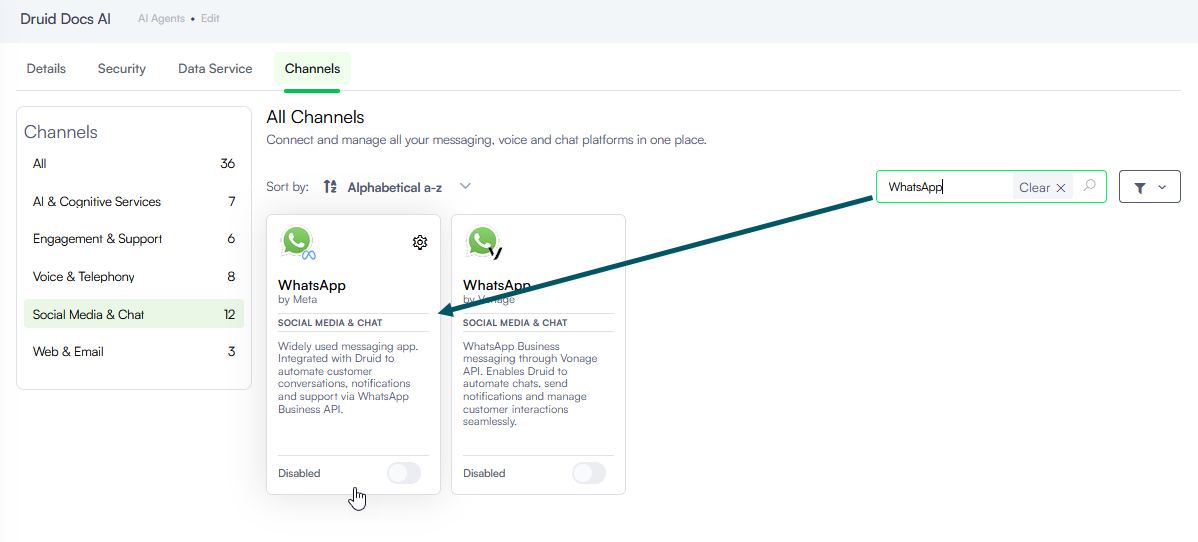
Task: Open settings gear on WhatsApp by Meta card
Action: [419, 242]
